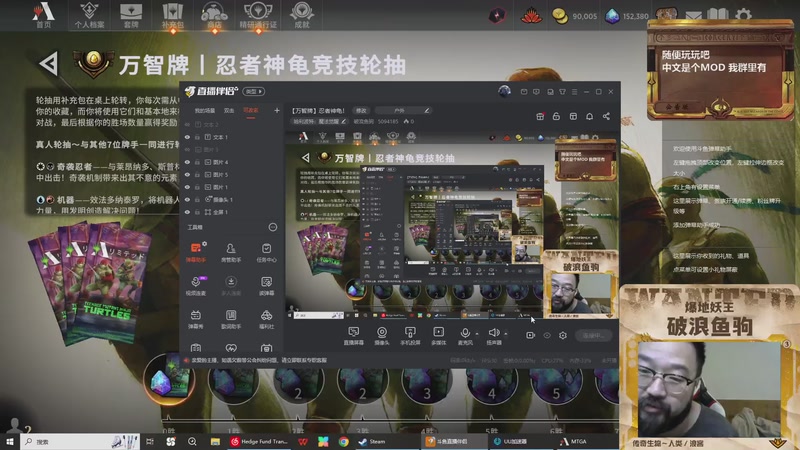The height and width of the screenshot is (450, 800).
Task: Add 直播屏幕 screen capture source
Action: 353,336
